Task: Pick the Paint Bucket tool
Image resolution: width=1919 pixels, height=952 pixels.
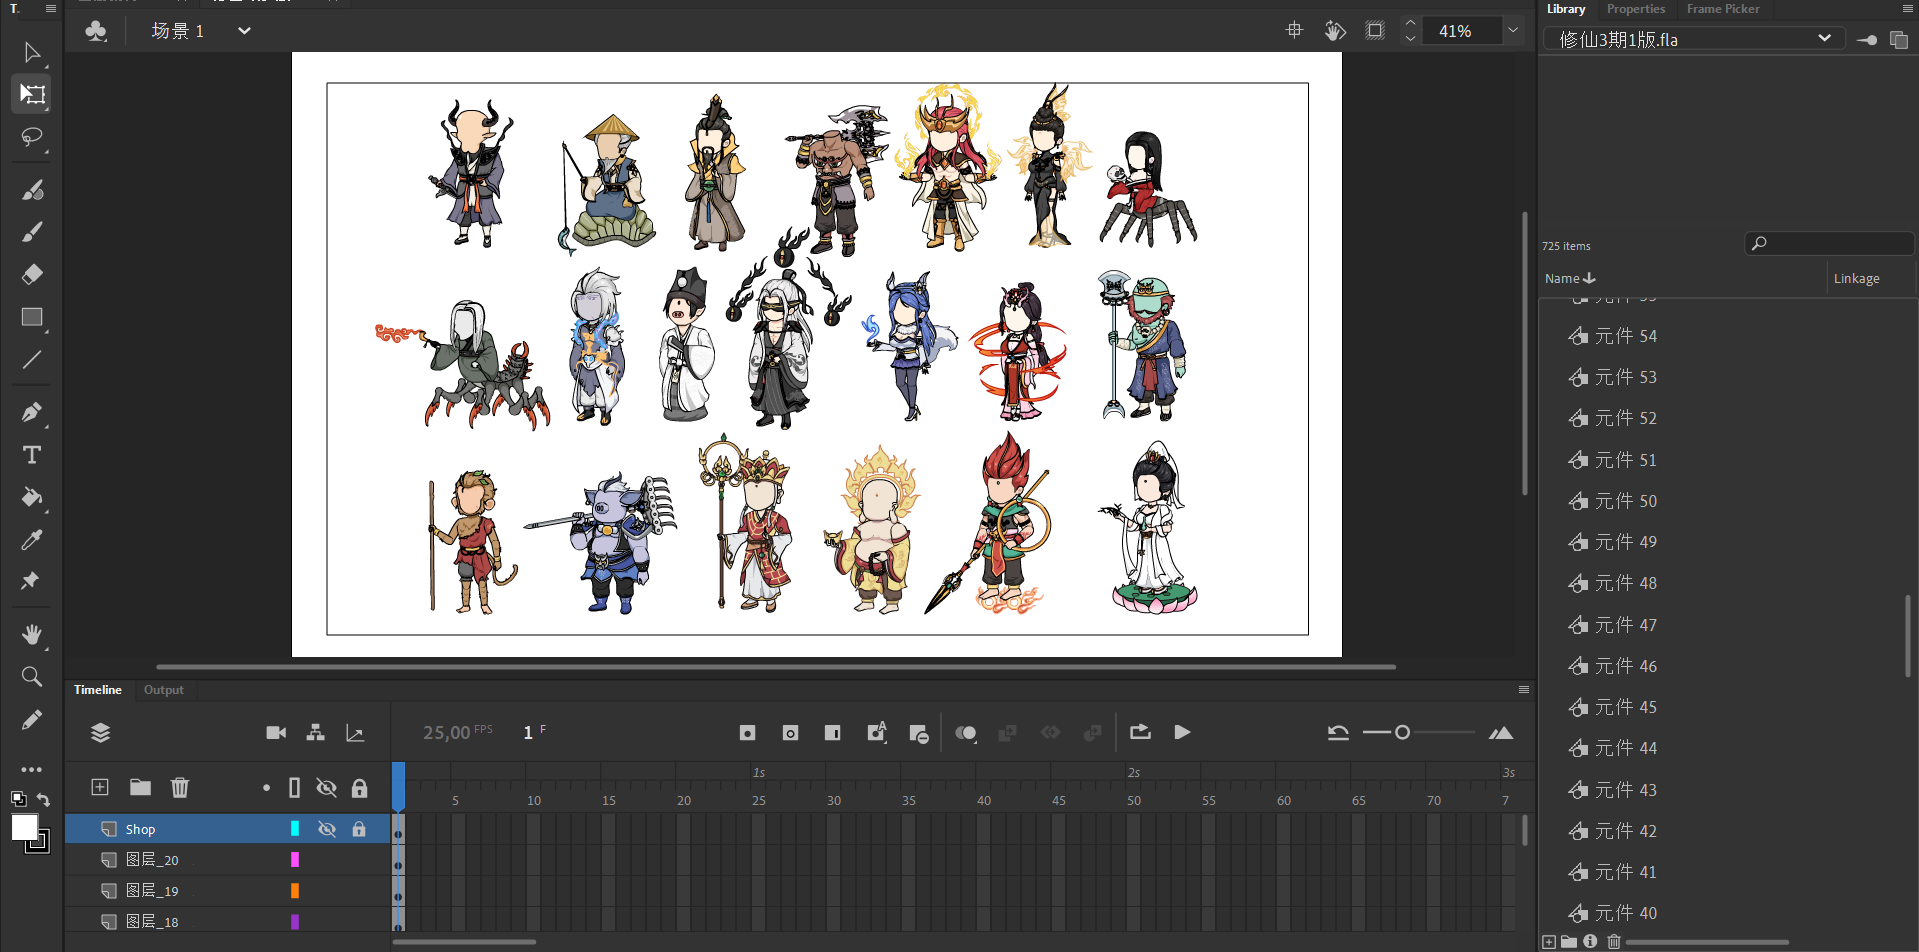Action: (32, 497)
